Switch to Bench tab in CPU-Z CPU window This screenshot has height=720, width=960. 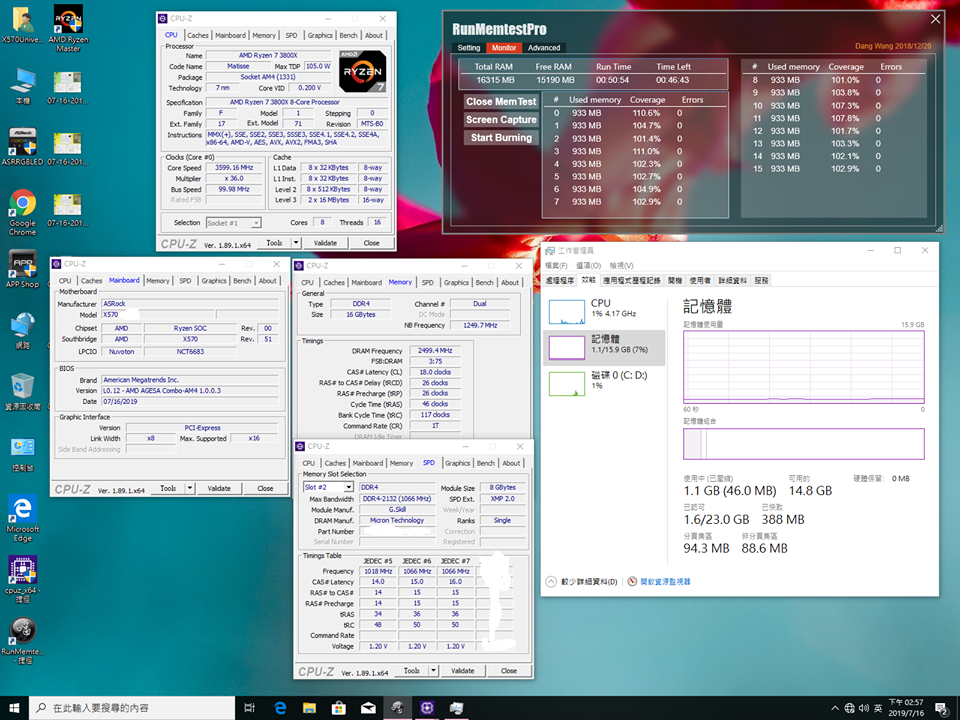pyautogui.click(x=348, y=36)
